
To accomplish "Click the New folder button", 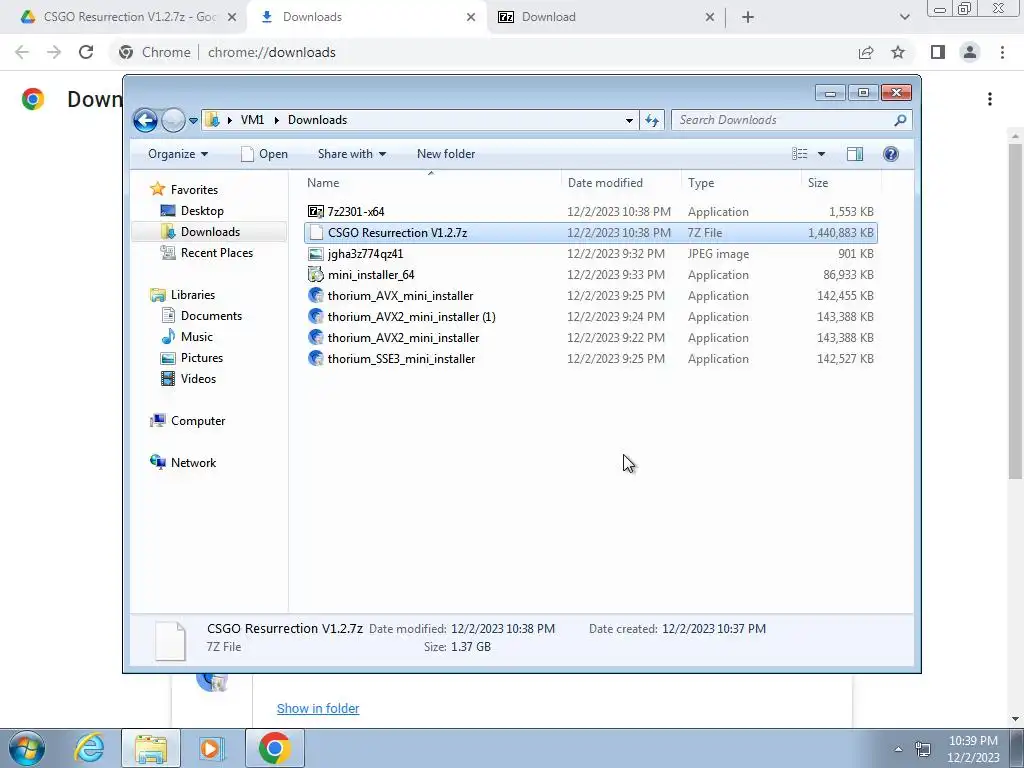I will 446,154.
